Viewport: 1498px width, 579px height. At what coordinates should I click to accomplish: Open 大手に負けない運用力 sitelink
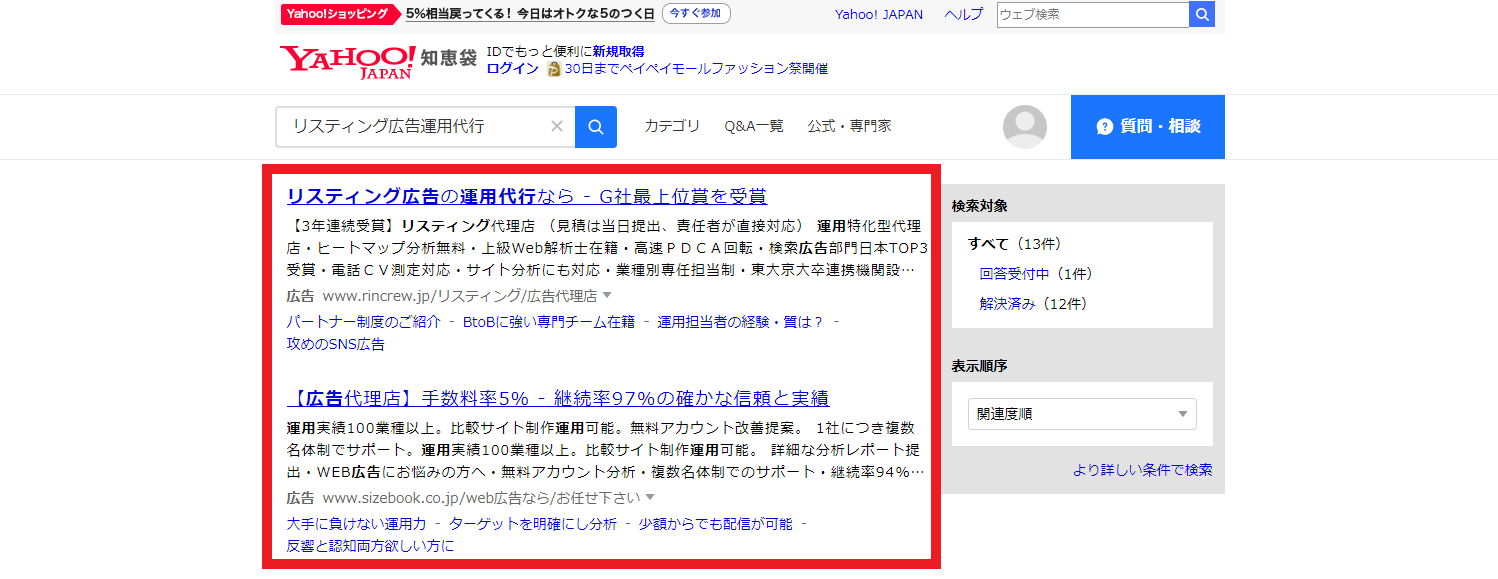click(x=356, y=523)
